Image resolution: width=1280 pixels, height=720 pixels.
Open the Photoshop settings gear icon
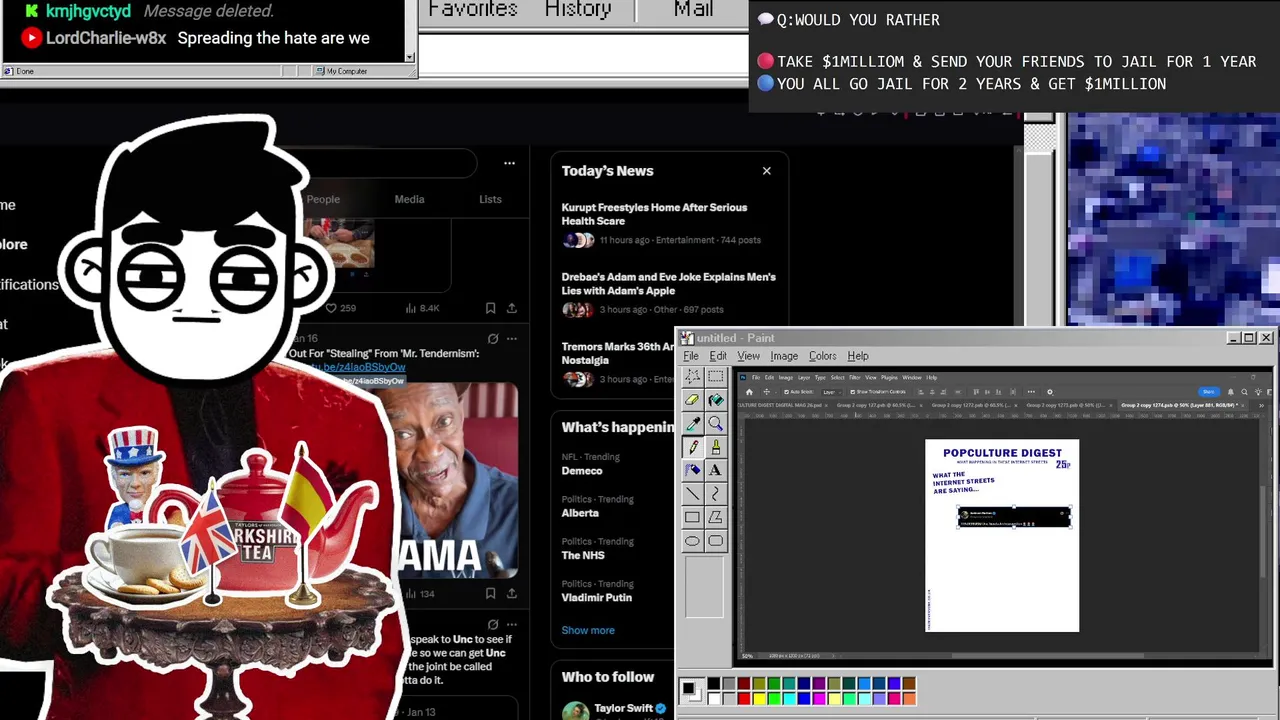pos(1050,392)
